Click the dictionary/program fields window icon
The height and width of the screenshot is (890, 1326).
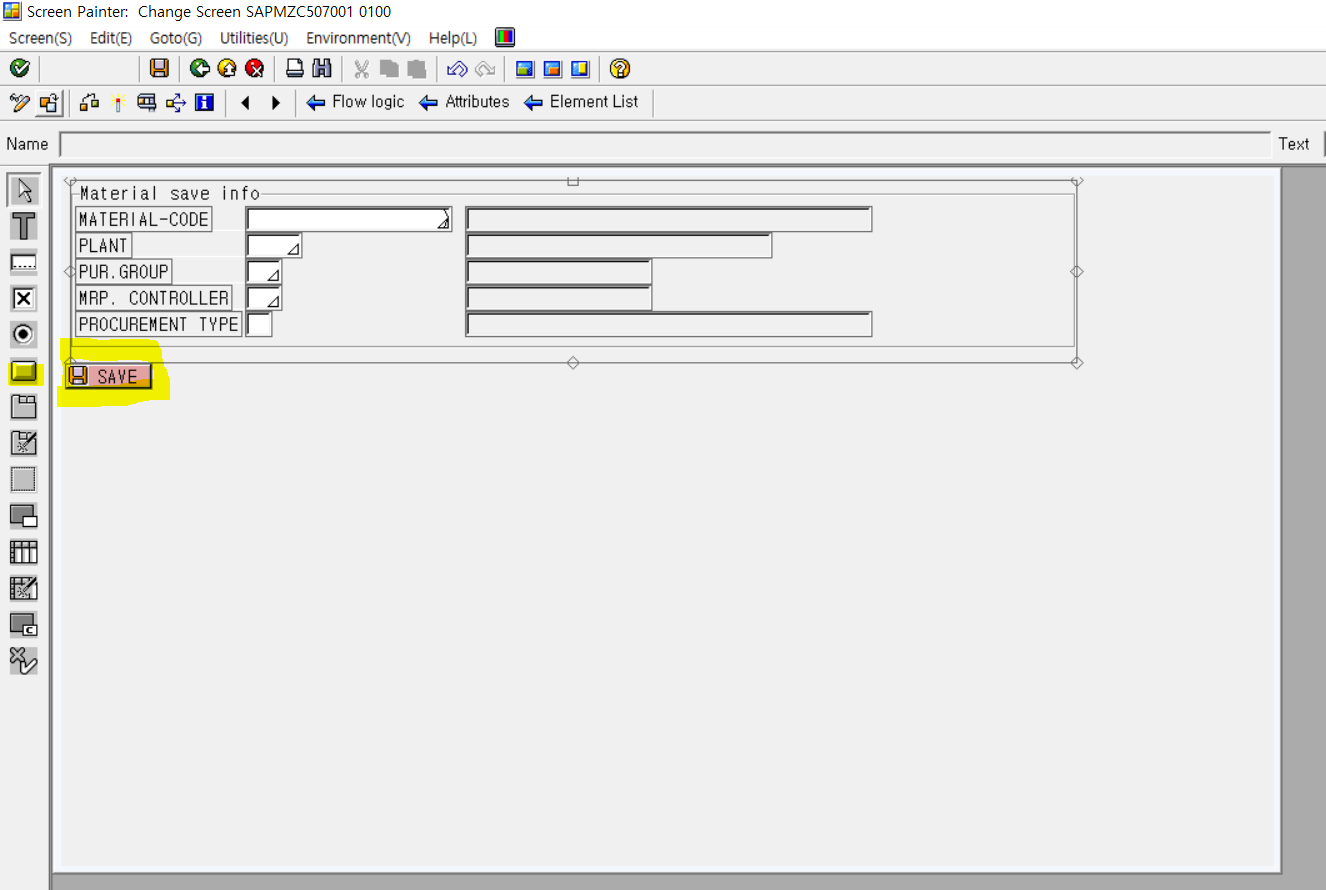147,102
